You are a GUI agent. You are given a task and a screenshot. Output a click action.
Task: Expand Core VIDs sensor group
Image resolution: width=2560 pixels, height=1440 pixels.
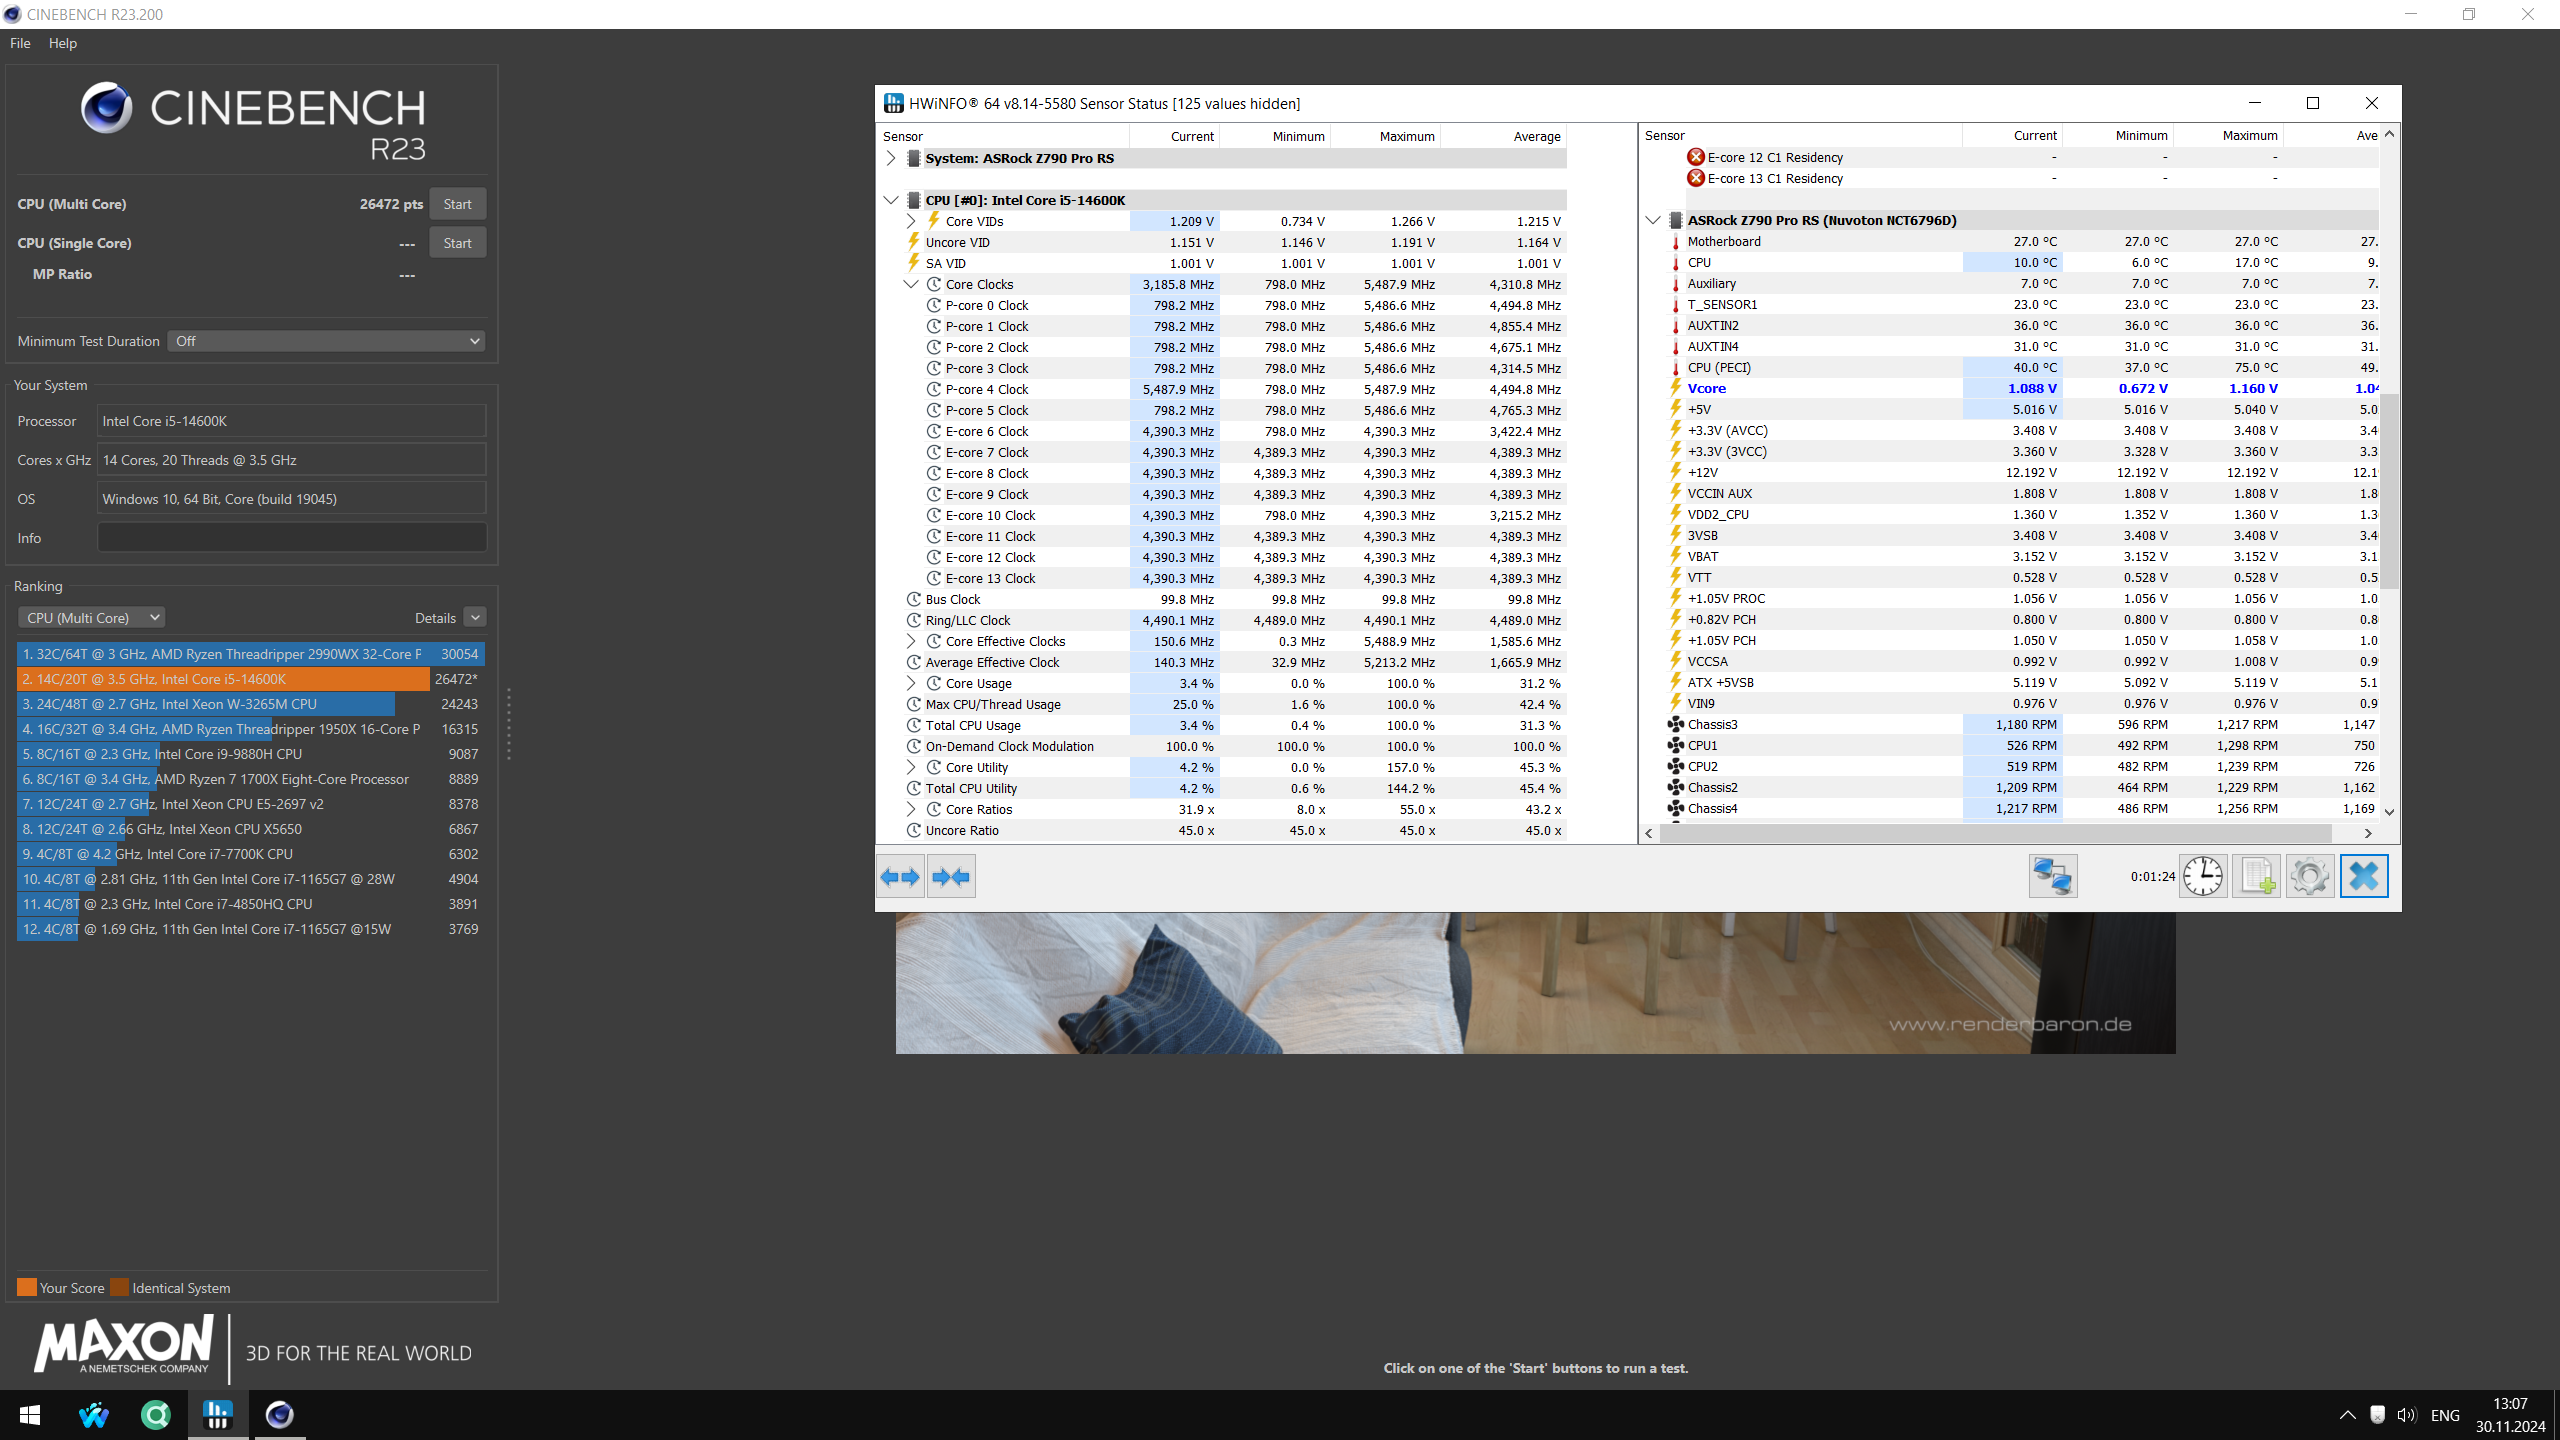(x=911, y=221)
